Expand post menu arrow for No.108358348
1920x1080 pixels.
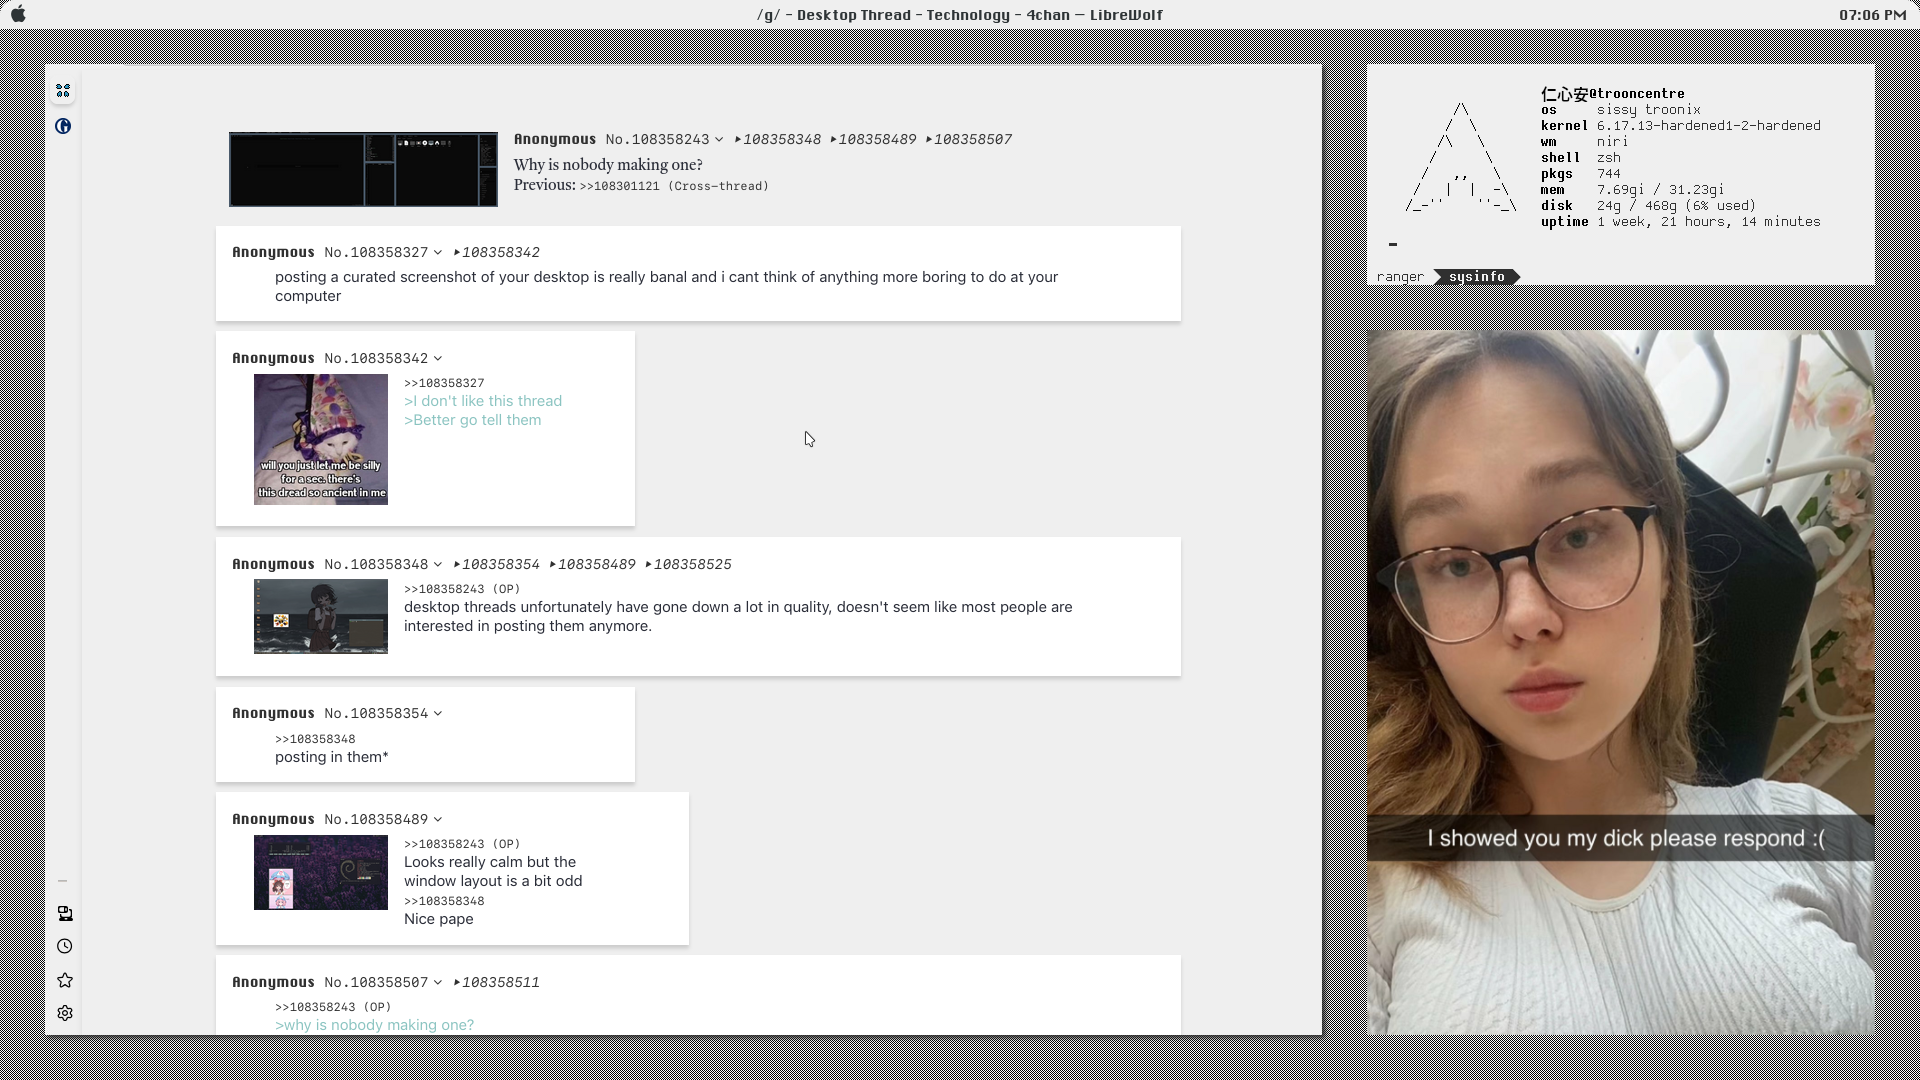tap(438, 565)
